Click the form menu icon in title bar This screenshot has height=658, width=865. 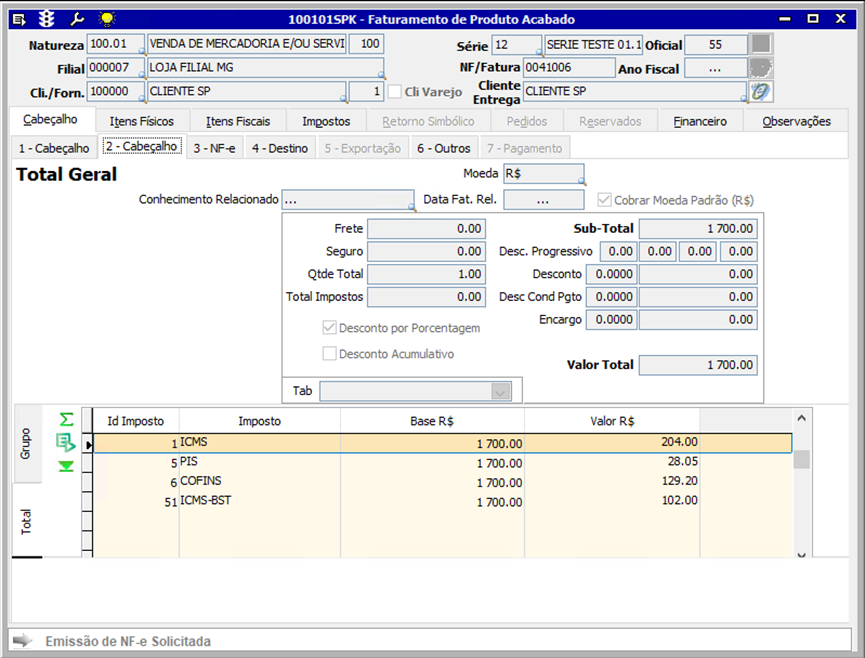point(18,18)
